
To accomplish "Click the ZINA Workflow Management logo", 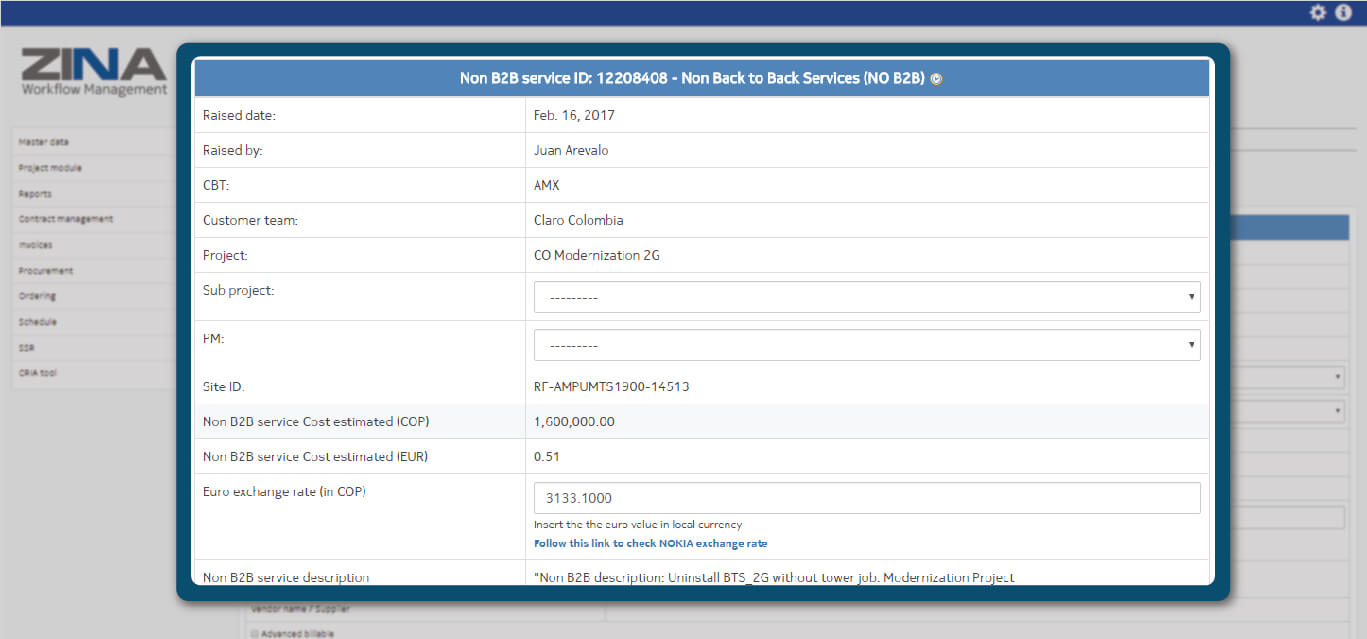I will [x=94, y=72].
